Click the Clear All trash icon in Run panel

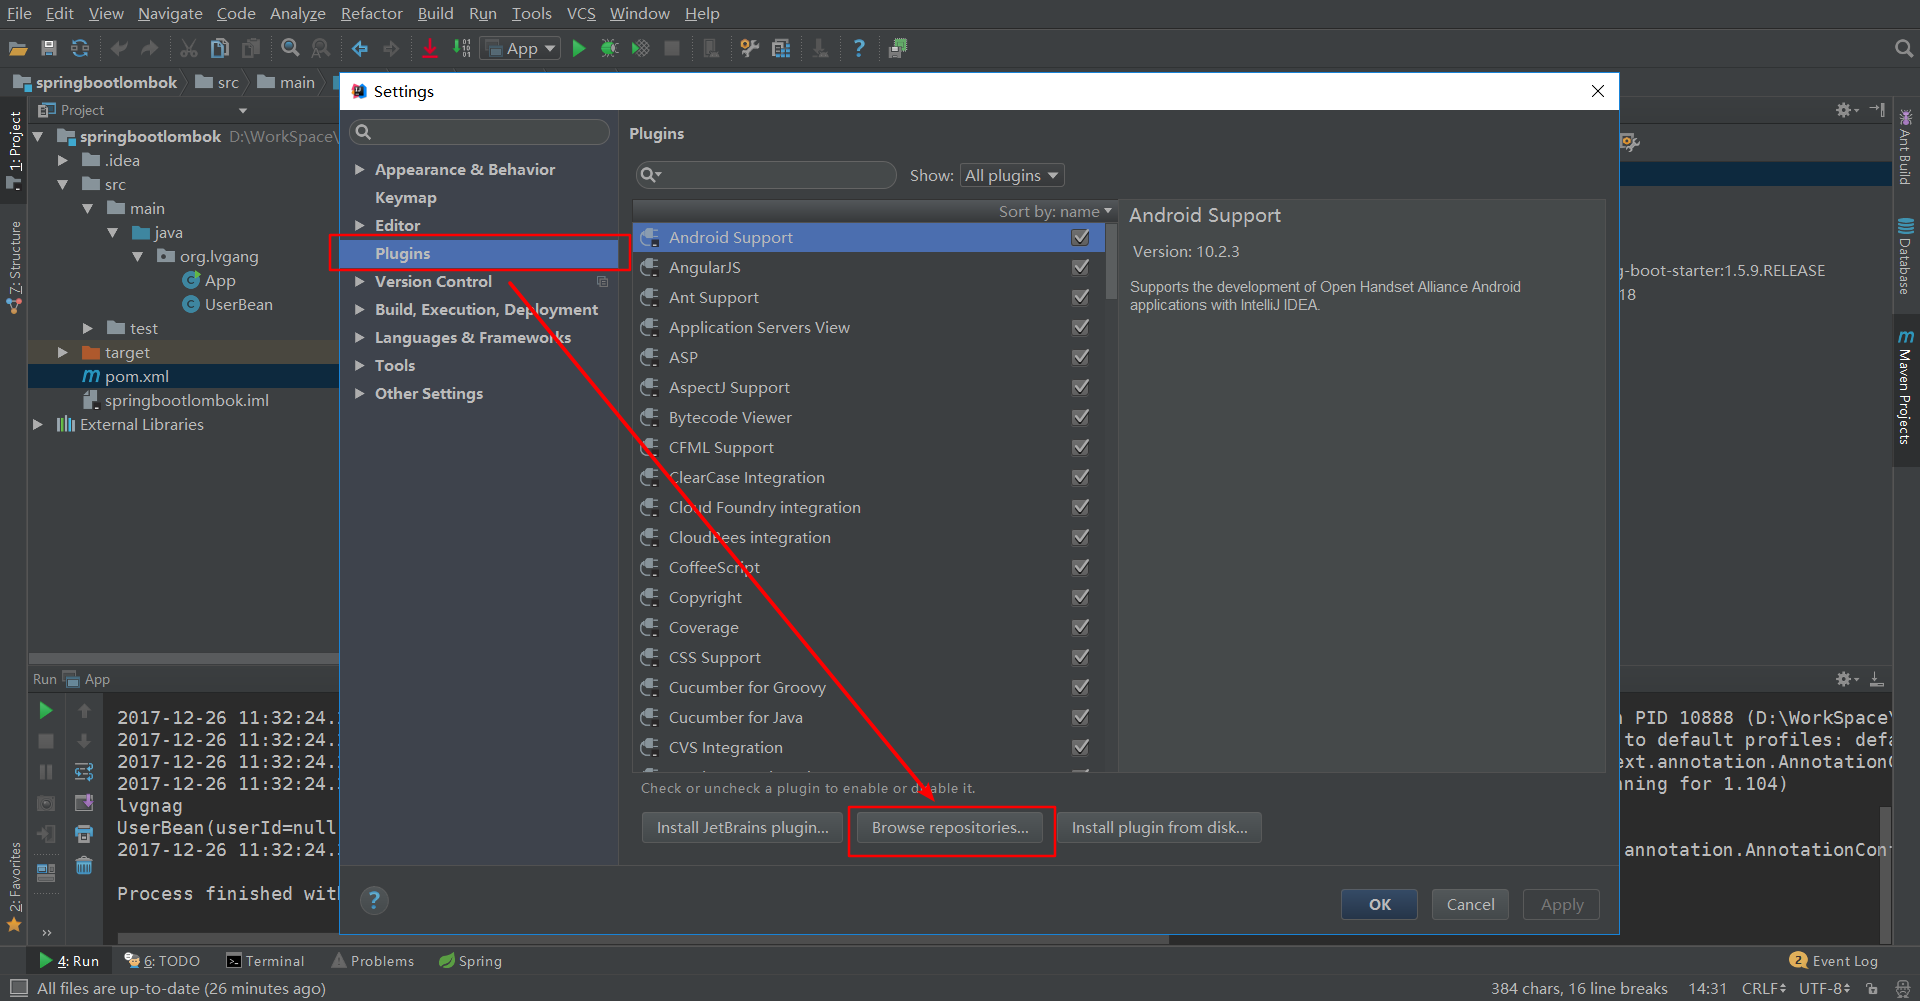click(x=84, y=865)
